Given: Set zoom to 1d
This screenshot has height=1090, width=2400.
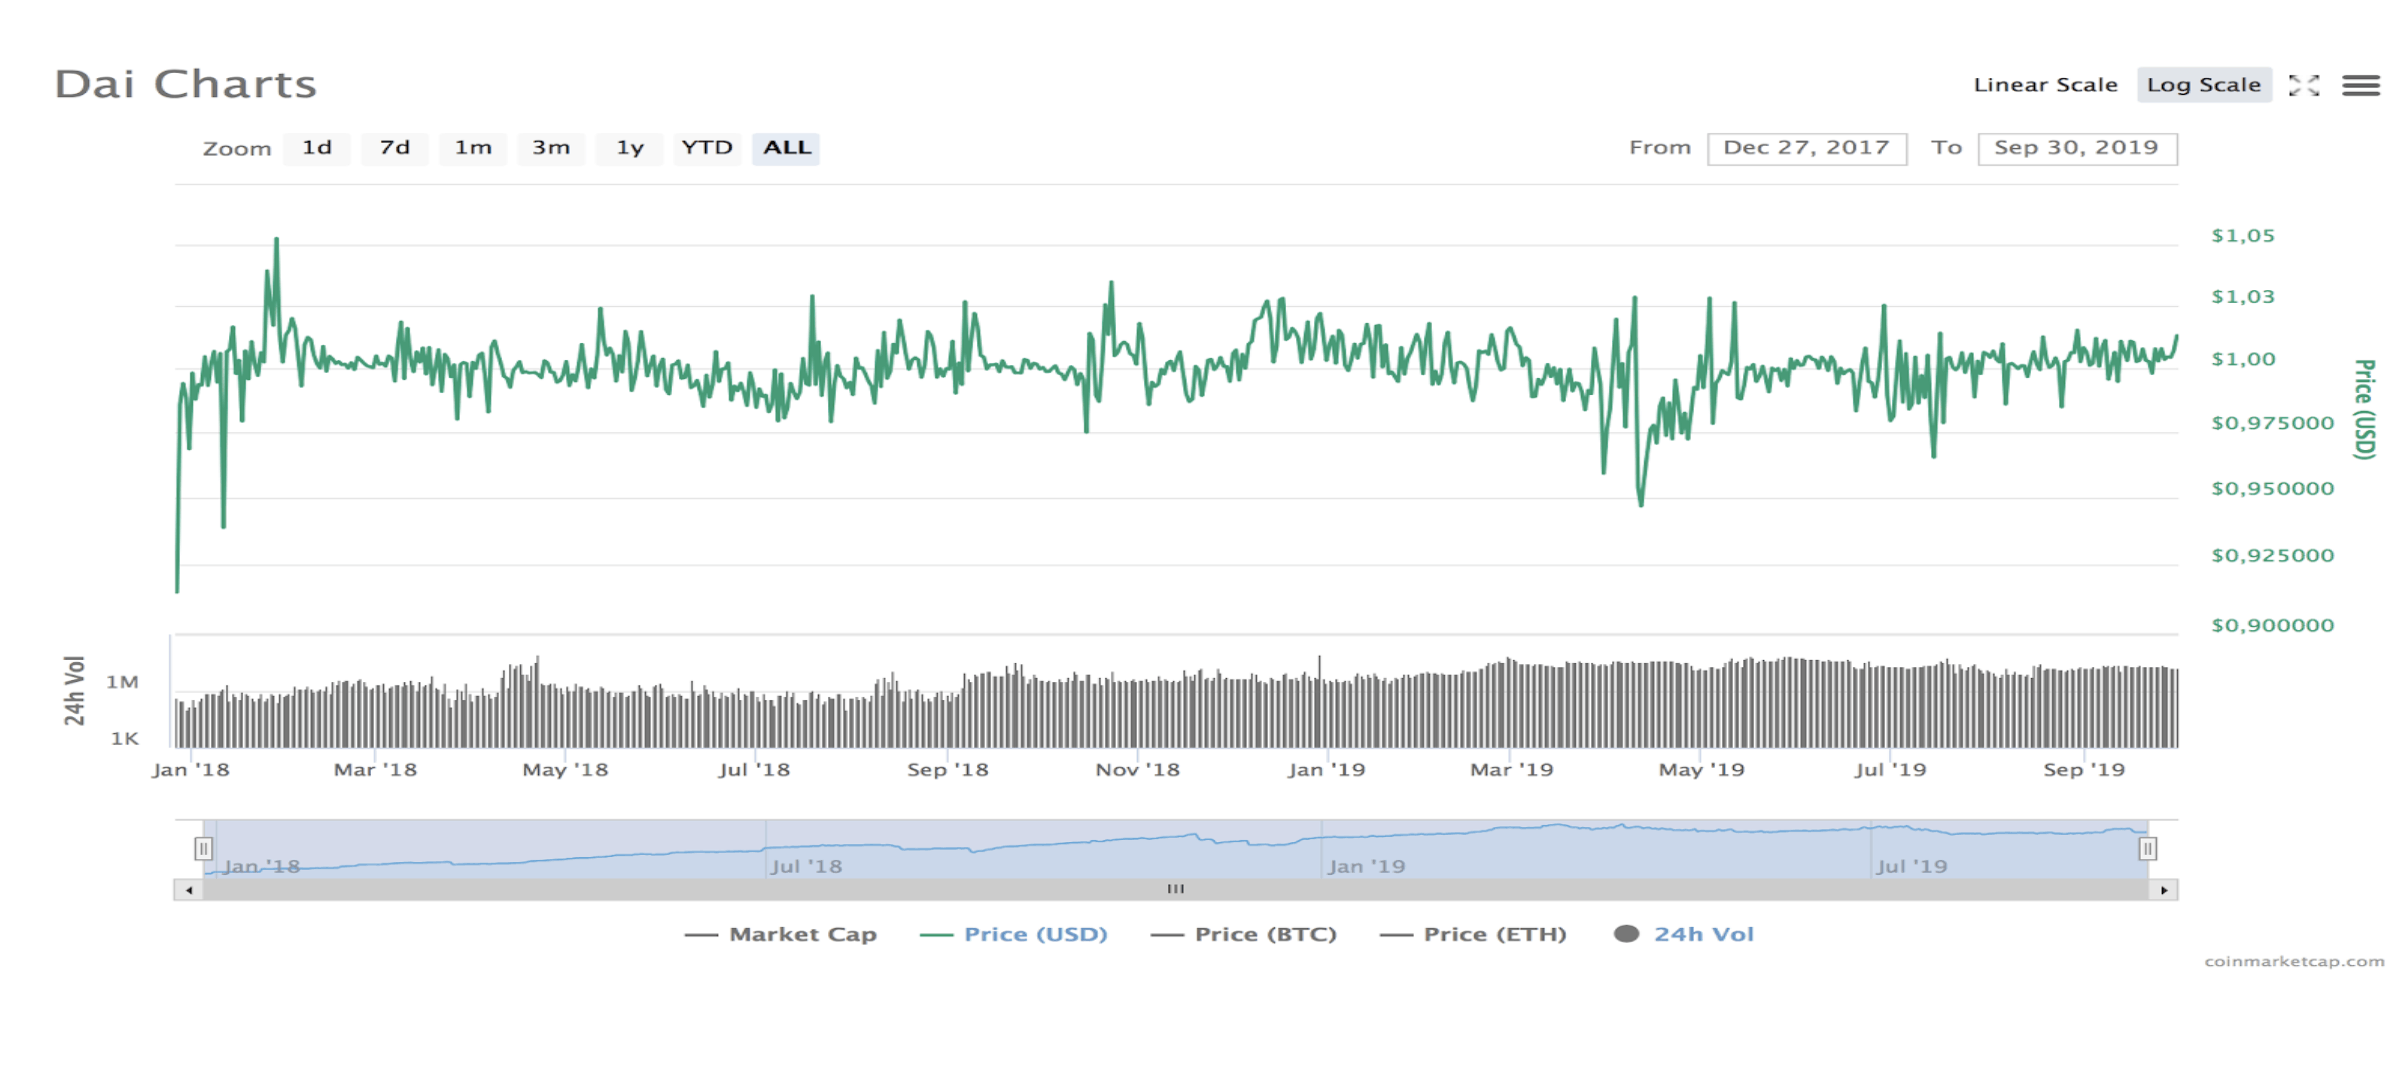Looking at the screenshot, I should click(317, 148).
